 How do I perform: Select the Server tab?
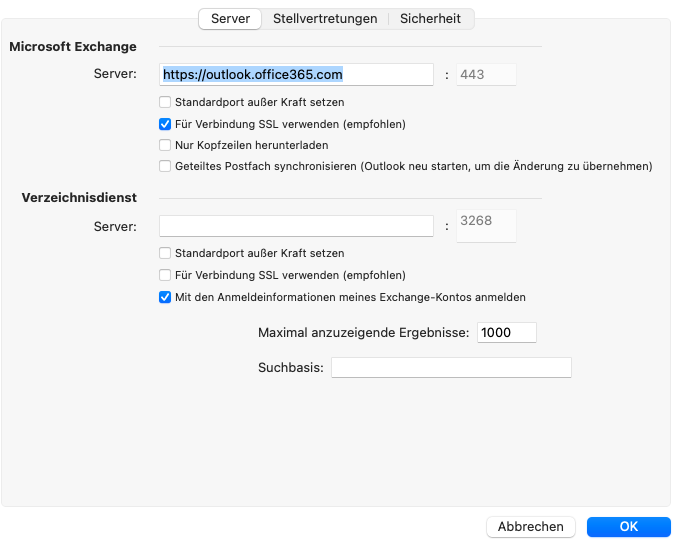click(x=230, y=19)
